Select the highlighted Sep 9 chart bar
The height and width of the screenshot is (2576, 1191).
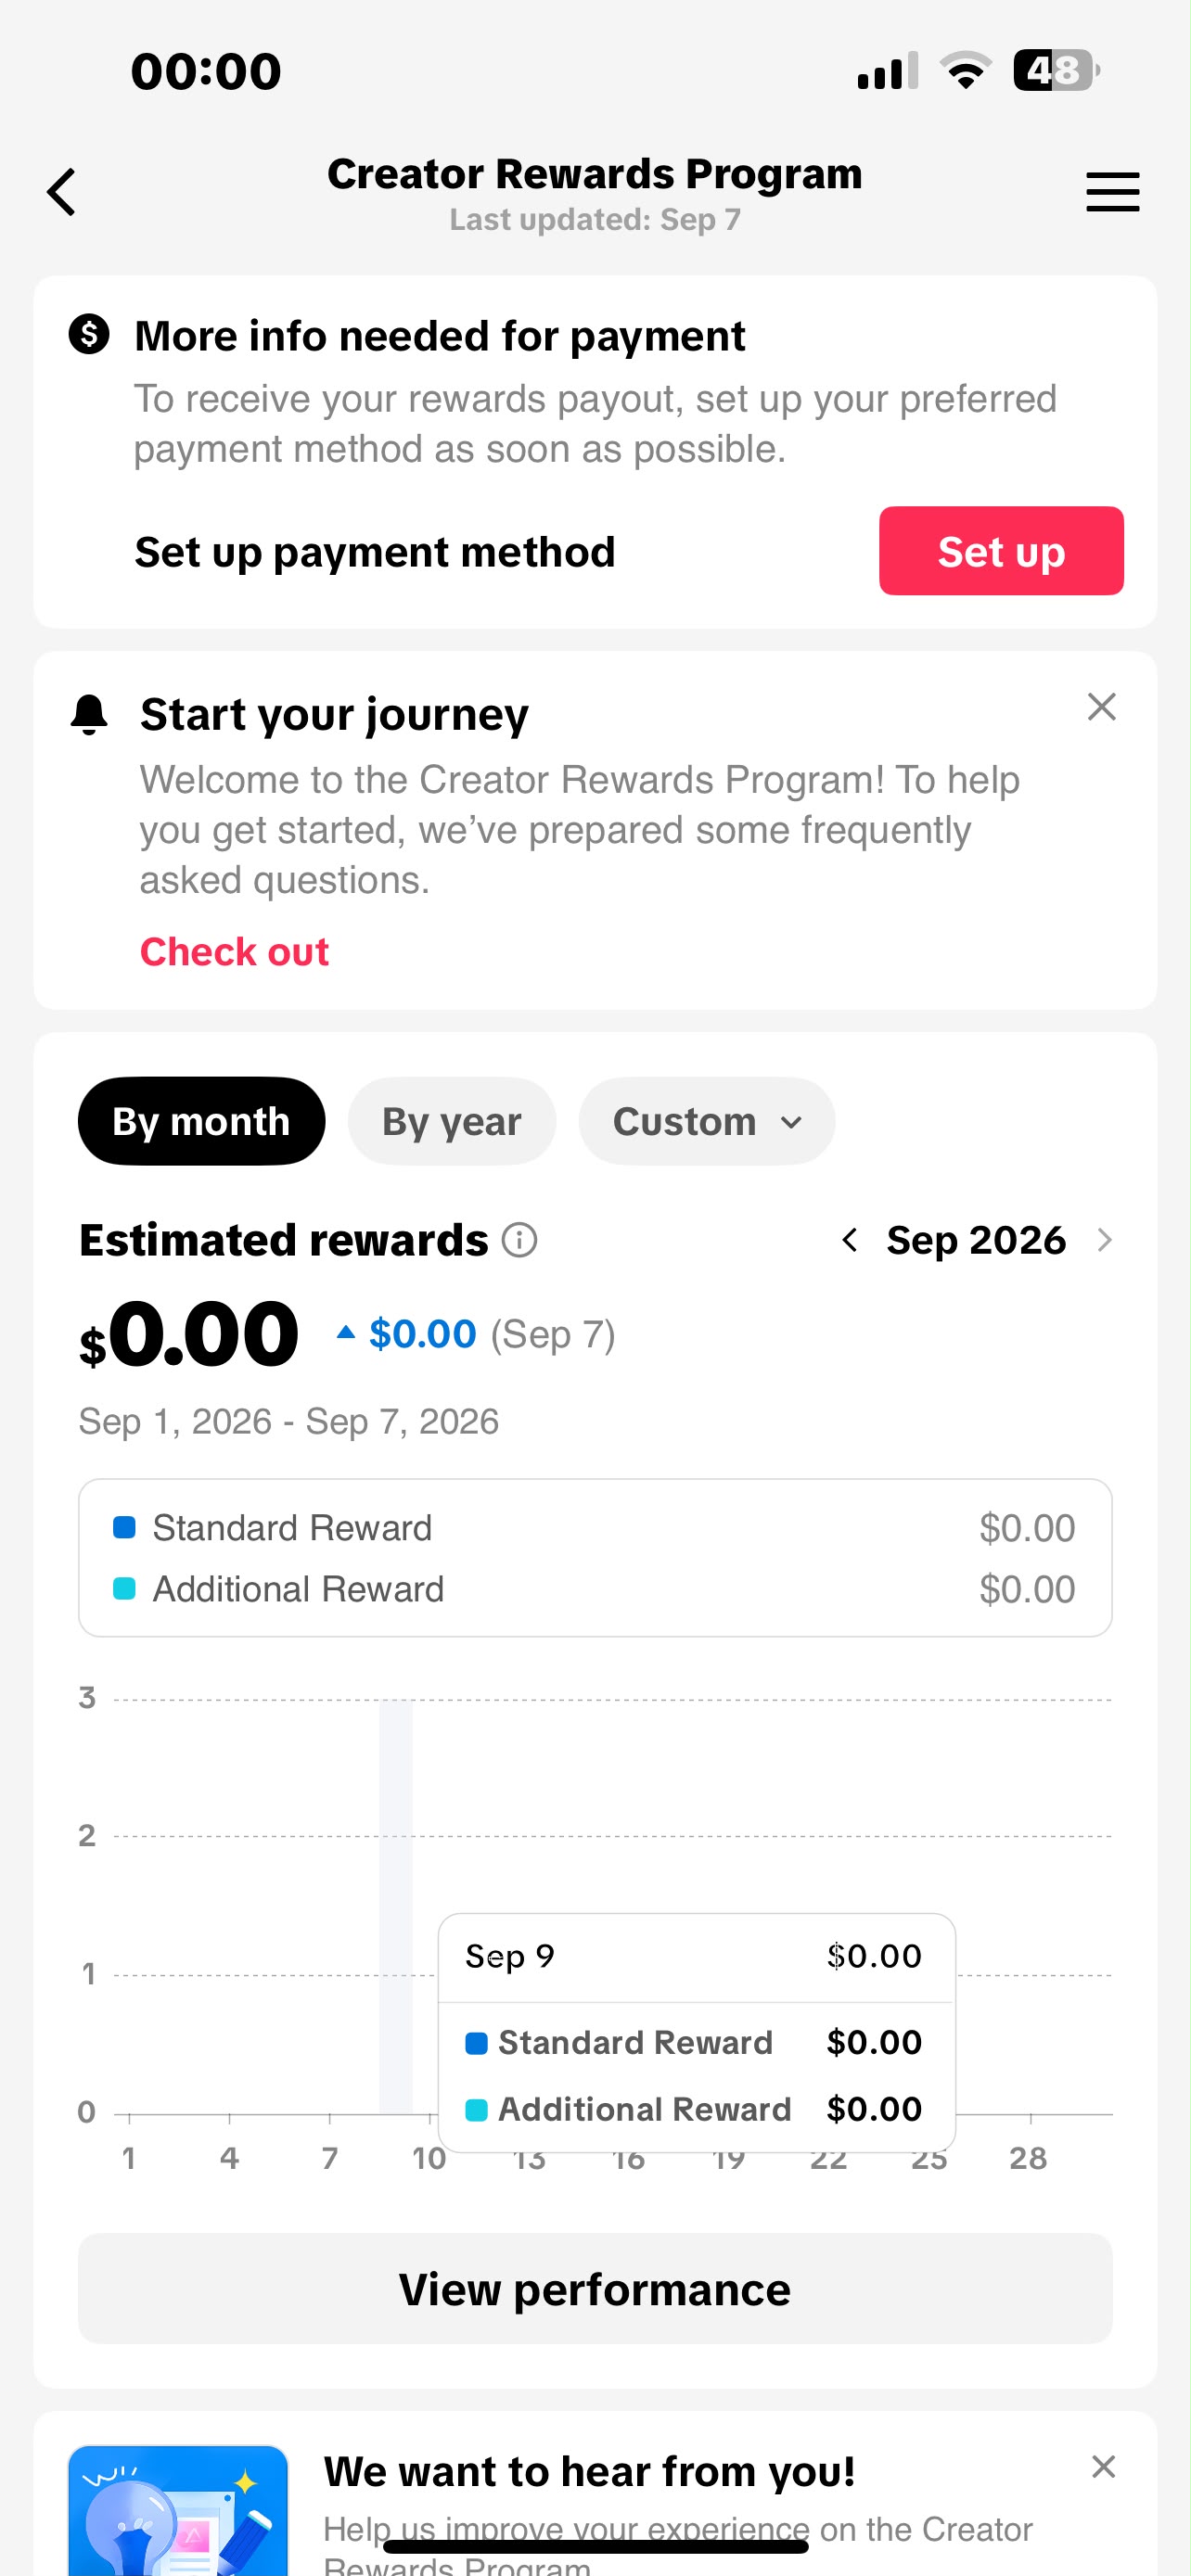(x=396, y=1907)
